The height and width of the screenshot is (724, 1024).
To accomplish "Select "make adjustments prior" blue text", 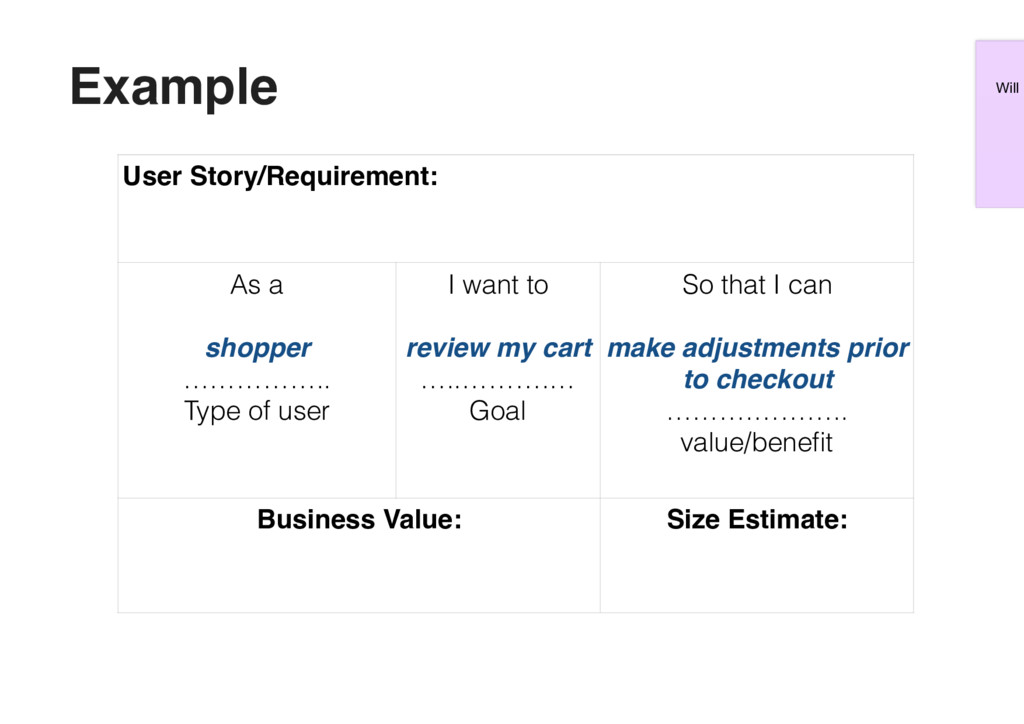I will pyautogui.click(x=757, y=348).
